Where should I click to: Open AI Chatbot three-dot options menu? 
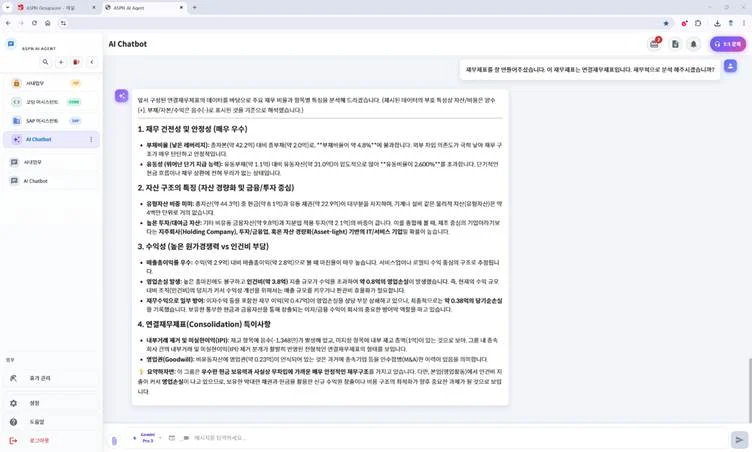tap(91, 140)
